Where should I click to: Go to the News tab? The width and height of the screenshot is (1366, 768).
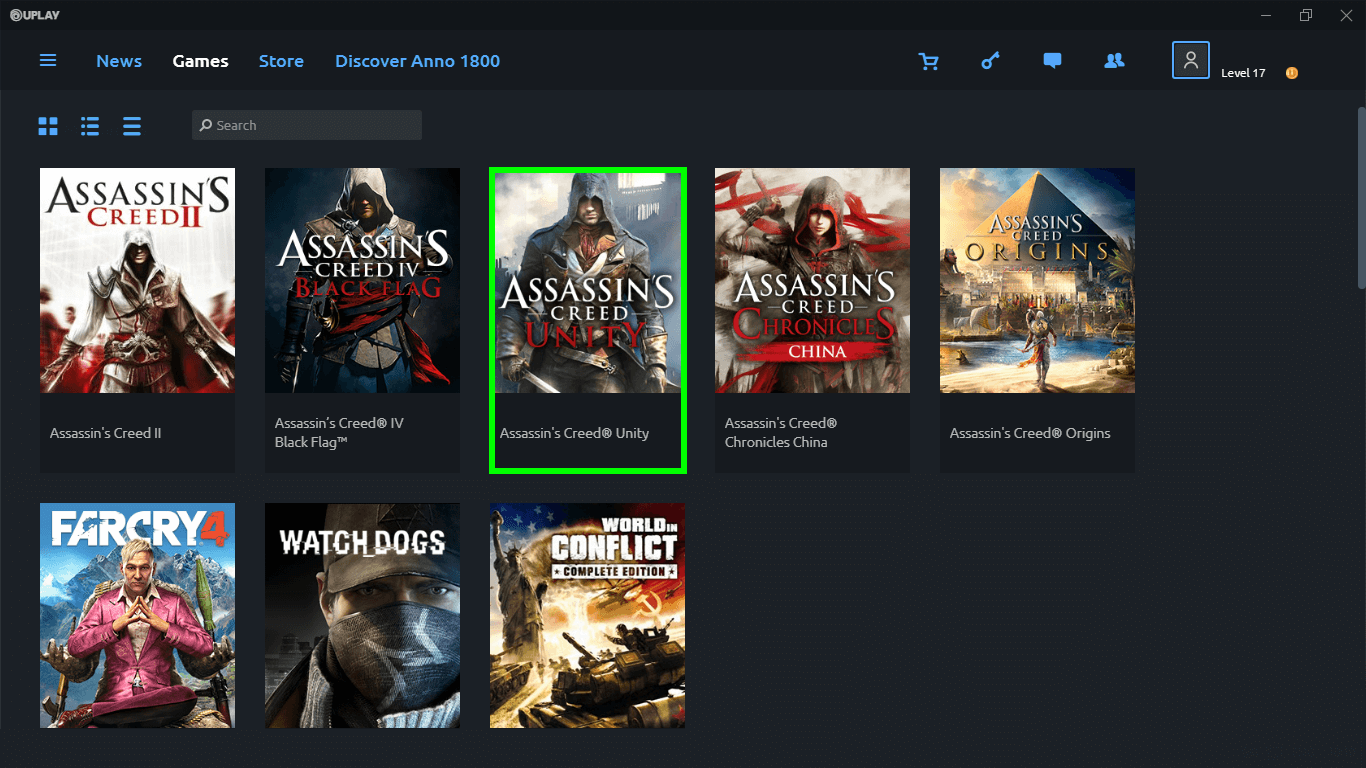pyautogui.click(x=119, y=61)
